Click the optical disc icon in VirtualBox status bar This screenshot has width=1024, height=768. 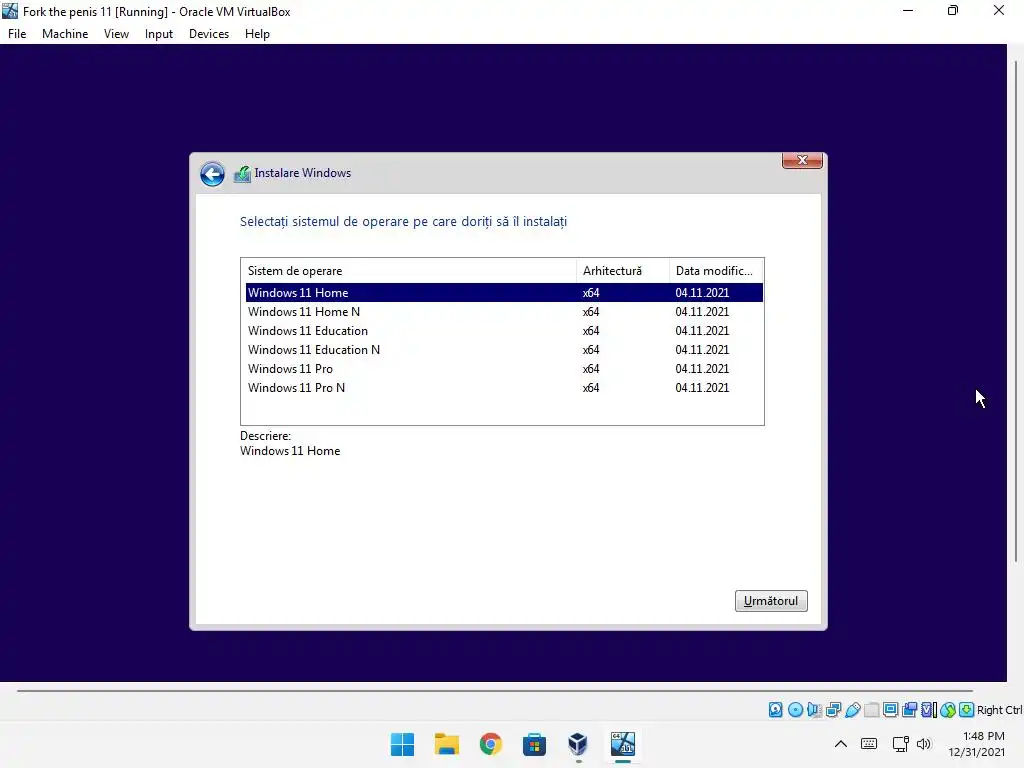click(795, 710)
